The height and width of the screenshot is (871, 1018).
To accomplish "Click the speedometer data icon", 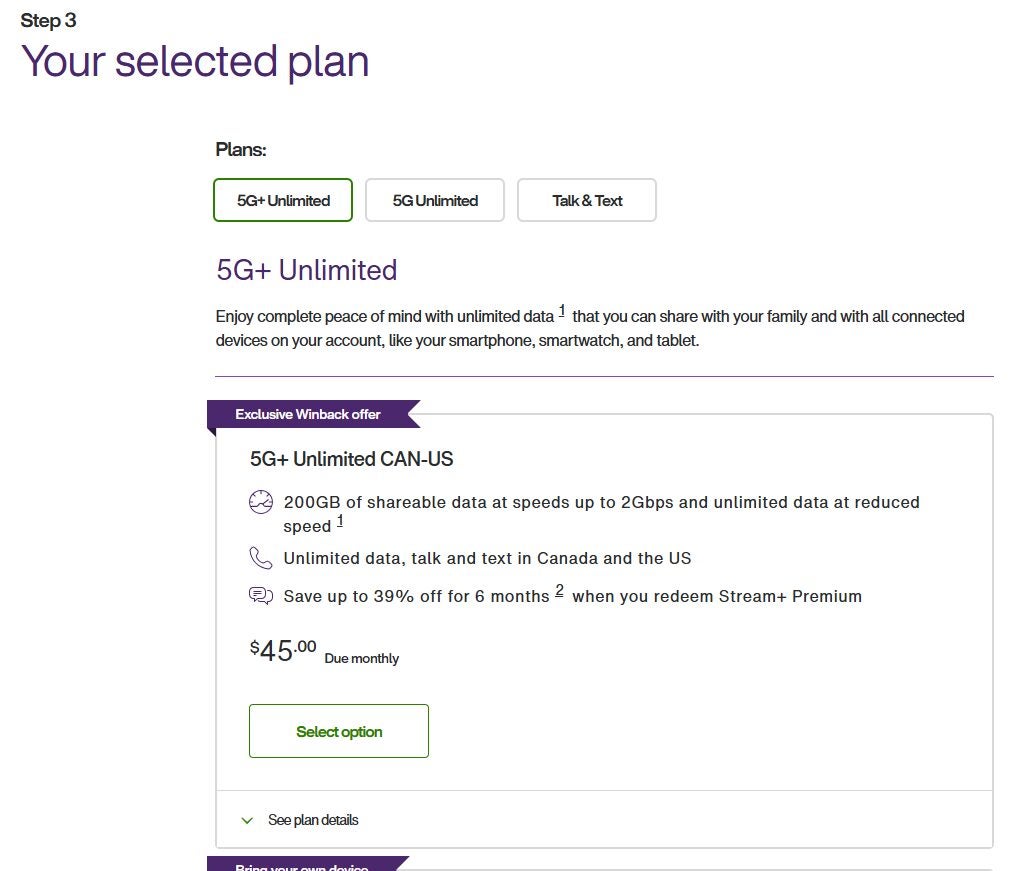I will 261,502.
